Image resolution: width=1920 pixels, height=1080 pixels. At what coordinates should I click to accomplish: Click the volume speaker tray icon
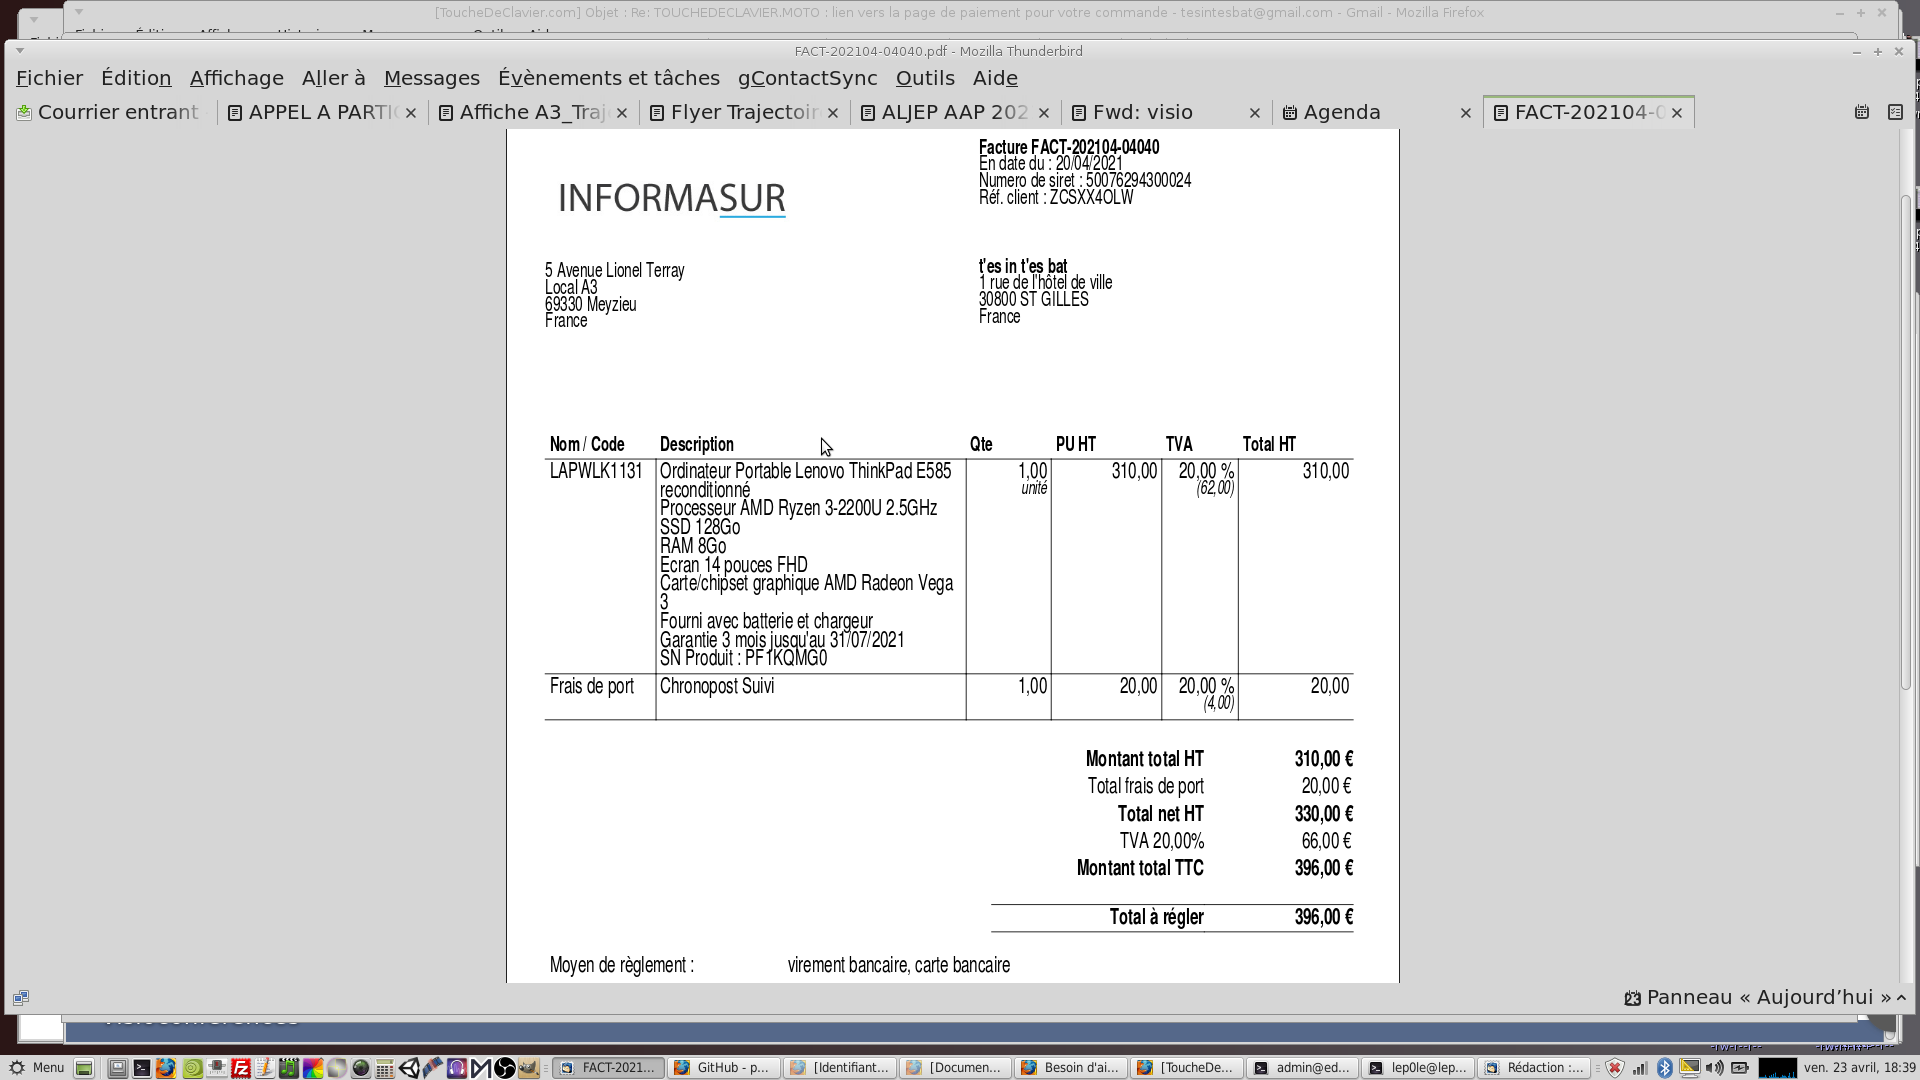1714,1068
